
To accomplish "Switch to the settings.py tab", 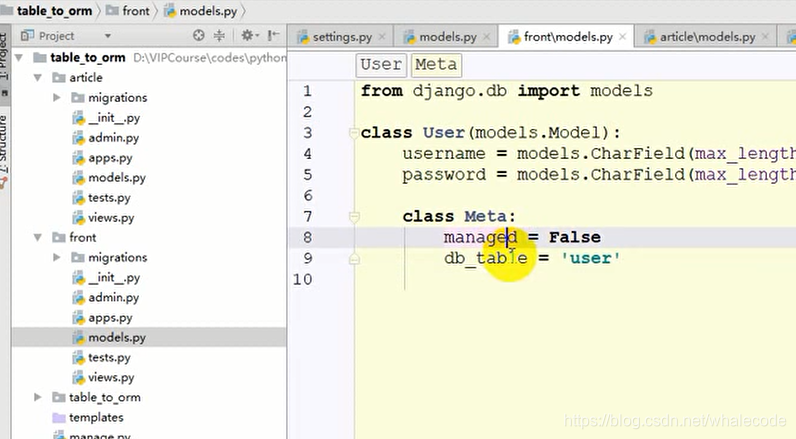I will tap(342, 37).
